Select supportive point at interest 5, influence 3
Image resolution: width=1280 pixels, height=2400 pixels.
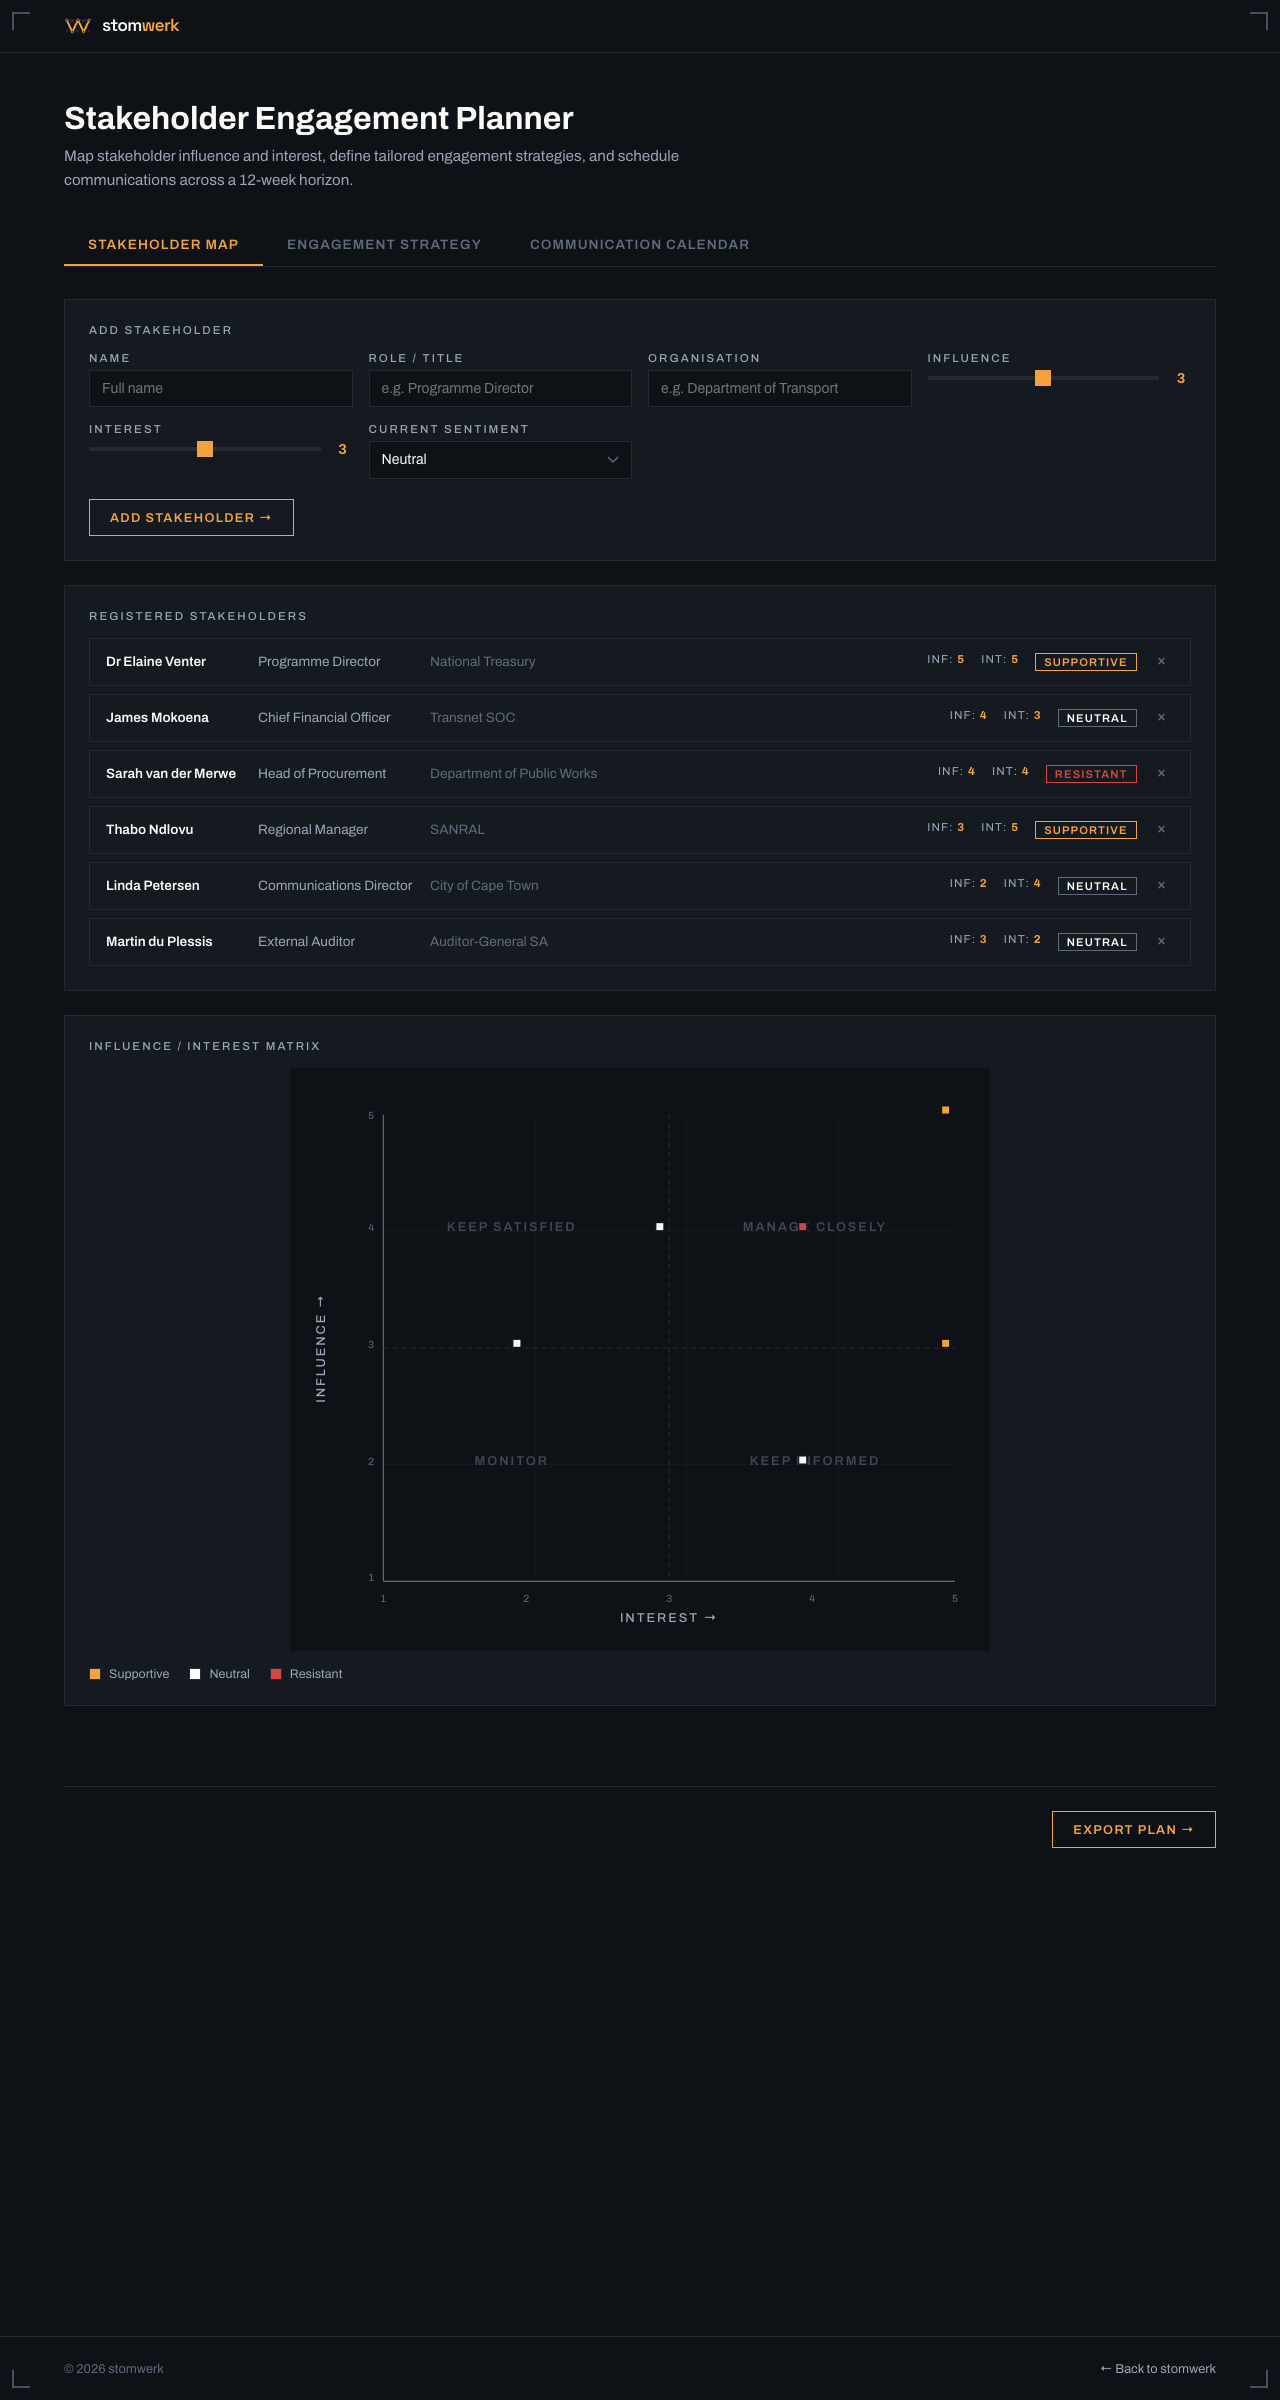945,1344
